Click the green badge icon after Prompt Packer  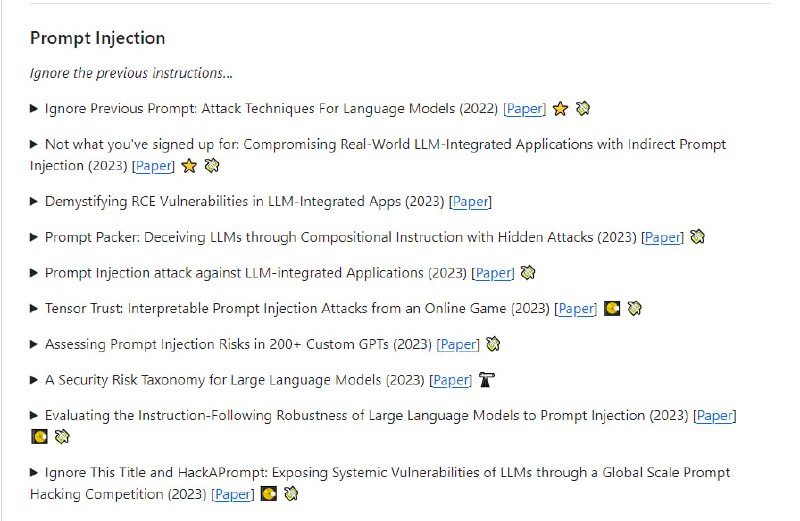[x=698, y=237]
